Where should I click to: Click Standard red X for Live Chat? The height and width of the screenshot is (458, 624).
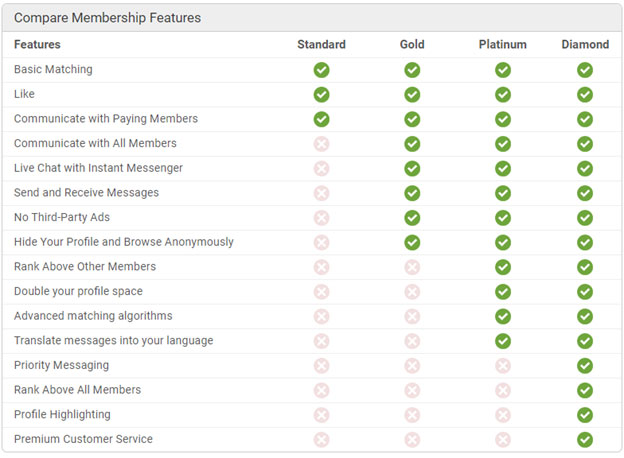321,169
